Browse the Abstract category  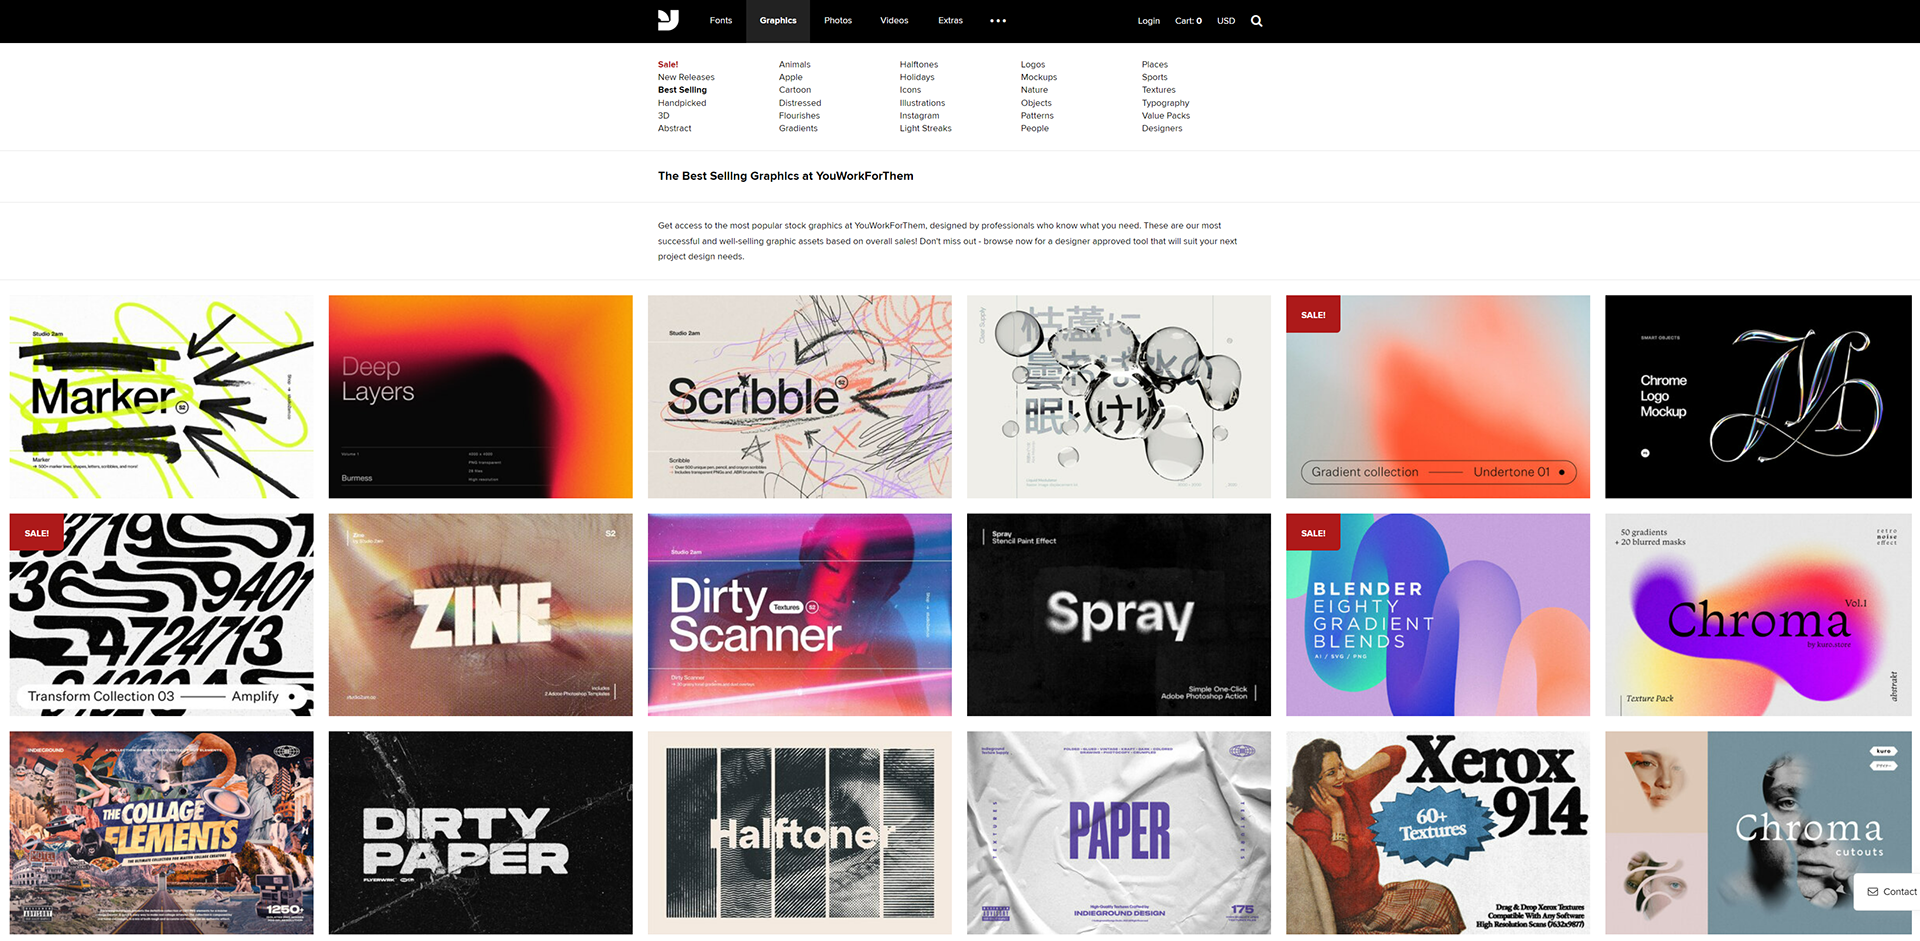point(675,128)
